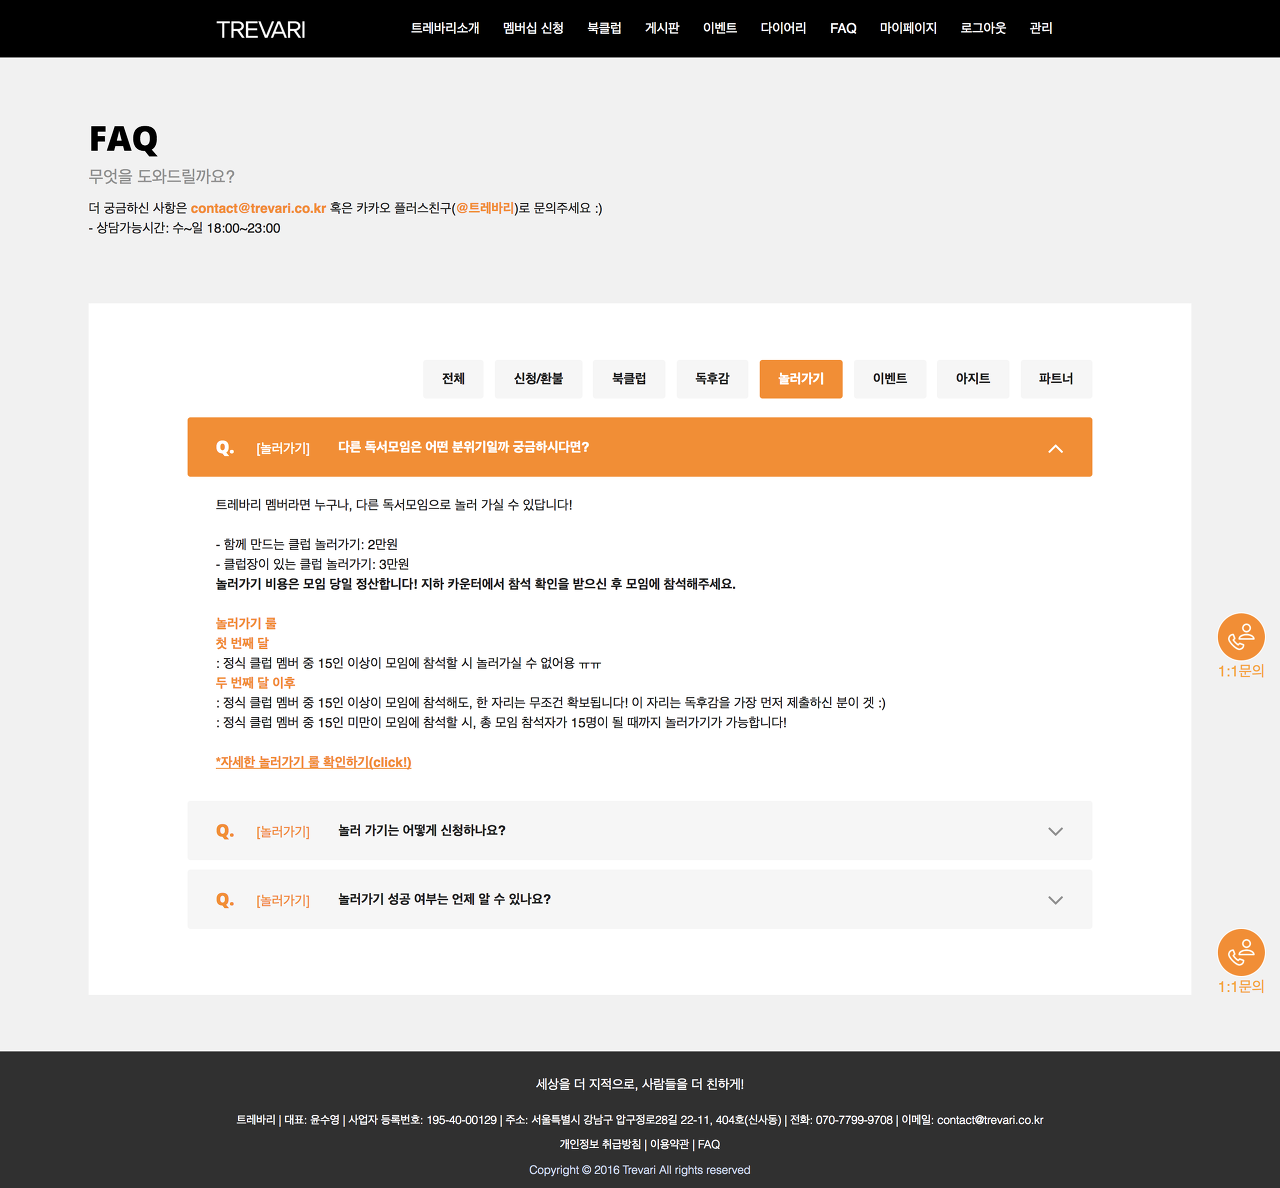Open the 자세한 놀러가기 룰 확인하기 link
The width and height of the screenshot is (1280, 1188).
point(313,762)
